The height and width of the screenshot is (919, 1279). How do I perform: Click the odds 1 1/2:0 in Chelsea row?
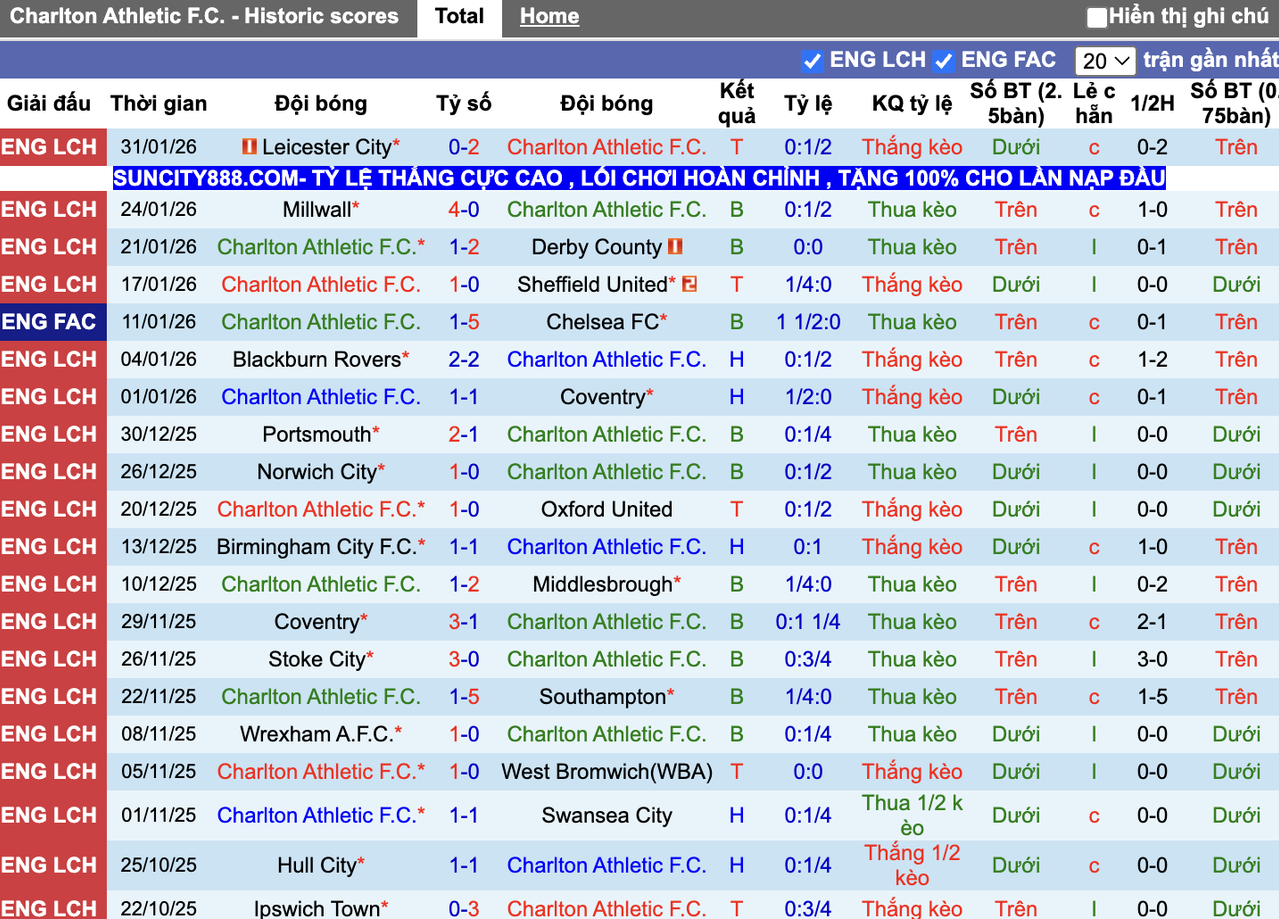(x=808, y=322)
